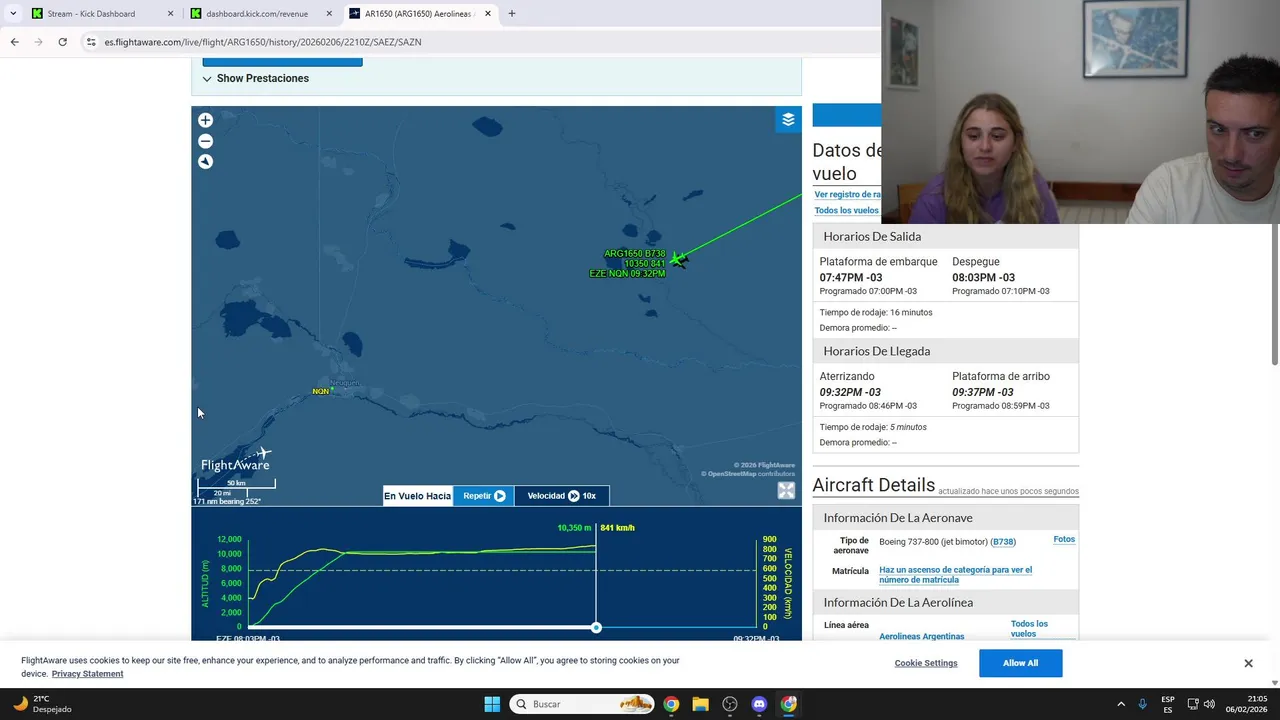
Task: Click the microphone tray icon
Action: (x=1143, y=704)
